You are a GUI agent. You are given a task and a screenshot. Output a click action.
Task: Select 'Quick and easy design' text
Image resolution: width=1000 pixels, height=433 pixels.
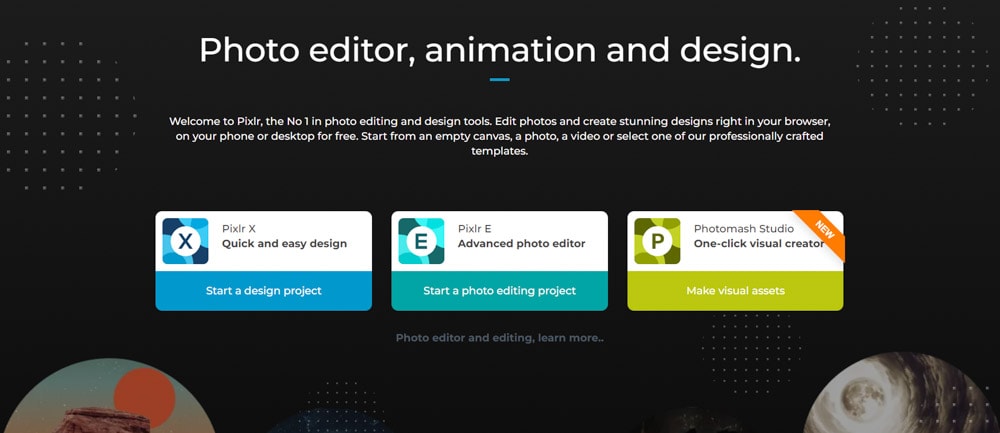click(x=284, y=244)
